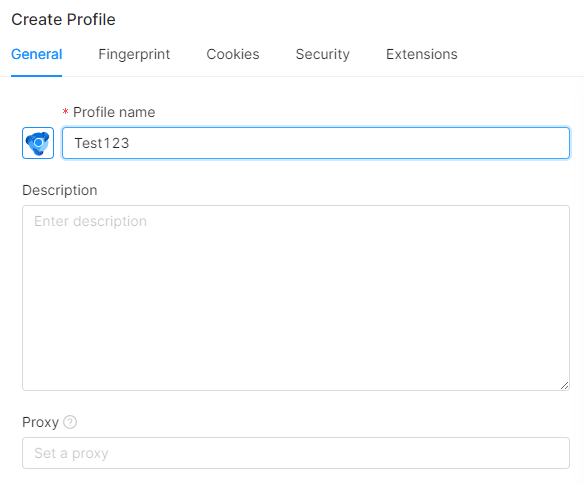
Task: Select the Extensions tab
Action: [x=422, y=54]
